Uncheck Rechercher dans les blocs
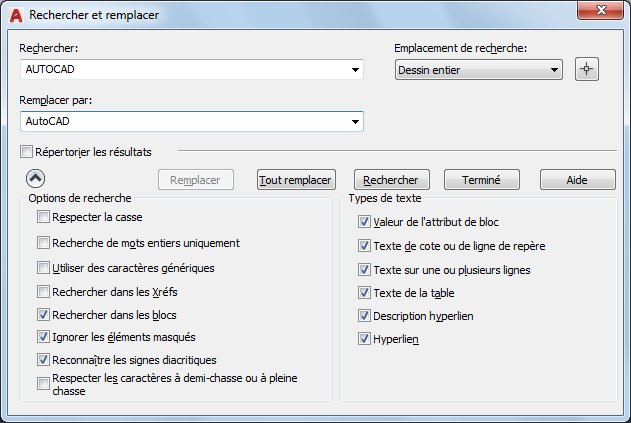This screenshot has width=631, height=423. tap(43, 315)
